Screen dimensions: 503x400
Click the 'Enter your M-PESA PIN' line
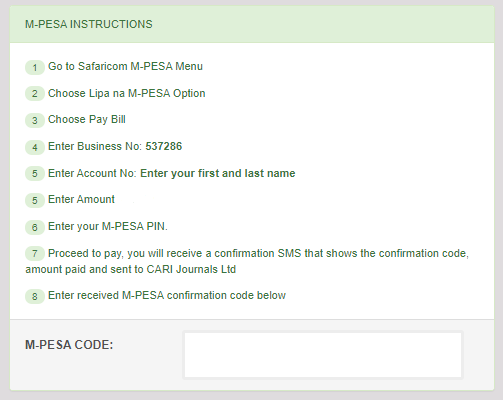(x=108, y=226)
